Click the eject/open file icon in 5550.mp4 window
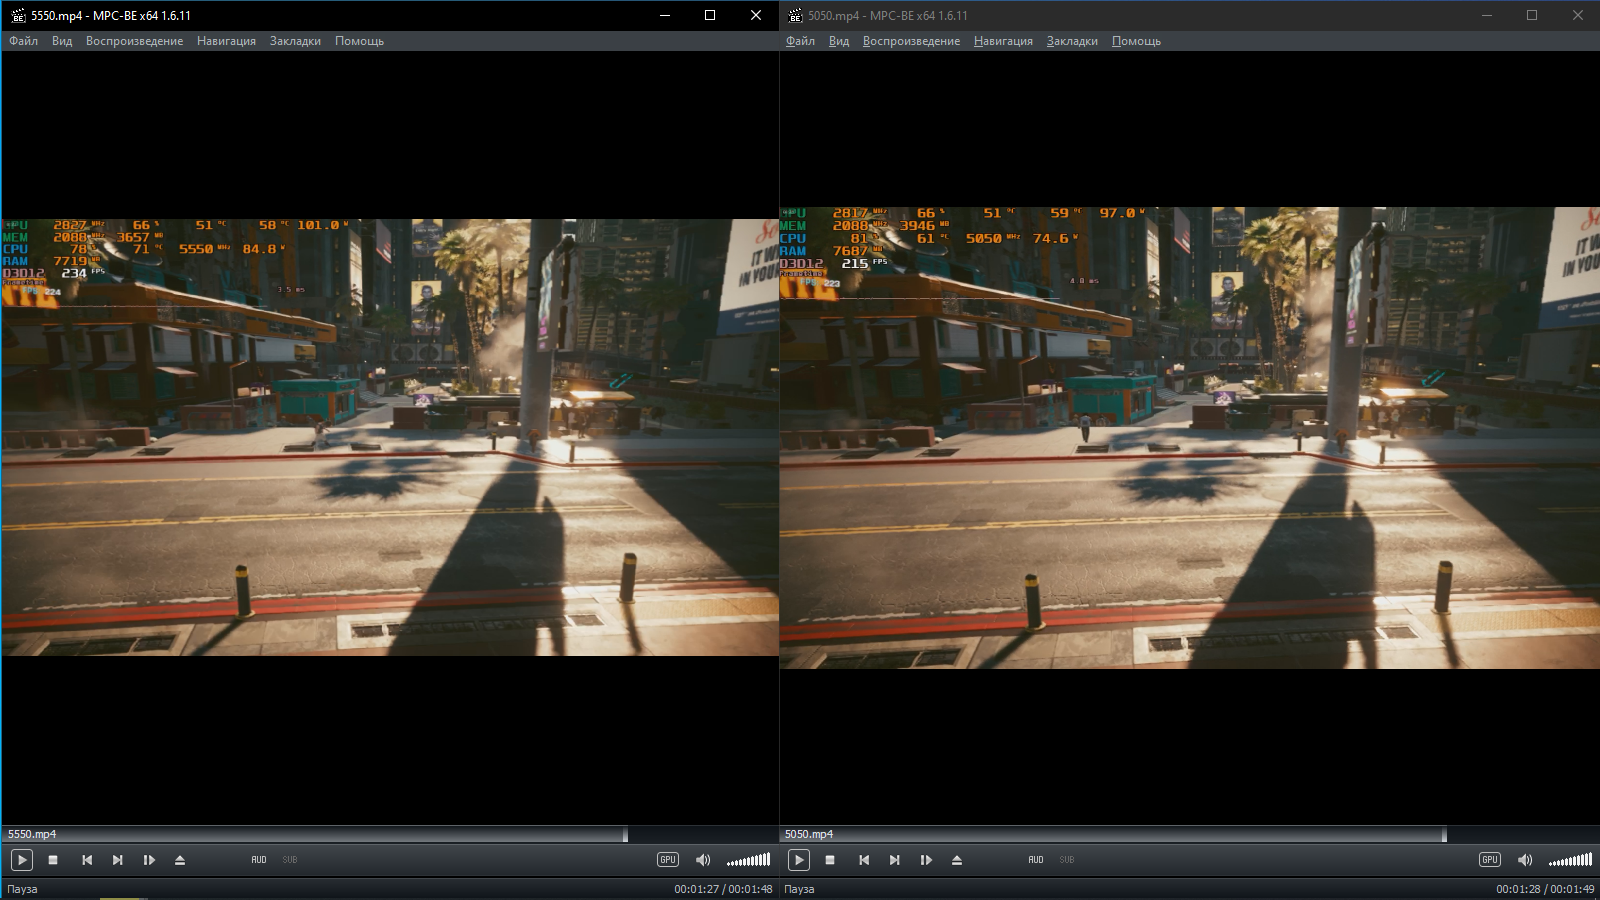 [x=180, y=860]
